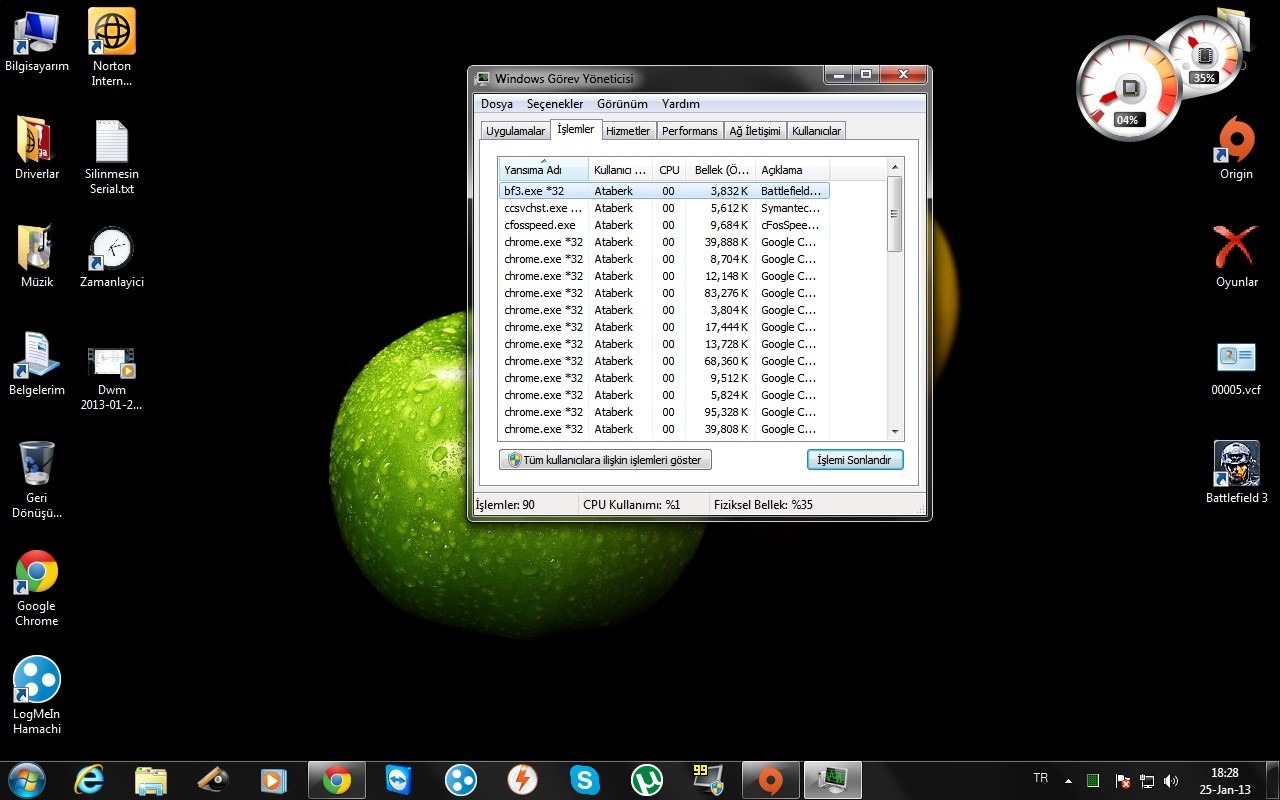
Task: Click the process list scrollbar thumb
Action: point(895,214)
